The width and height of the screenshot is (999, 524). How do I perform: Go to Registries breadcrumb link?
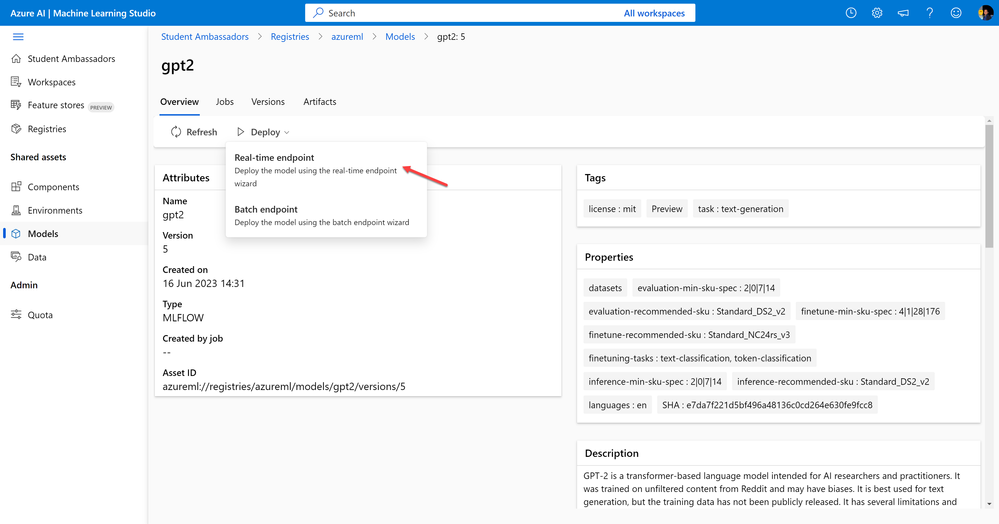(290, 37)
